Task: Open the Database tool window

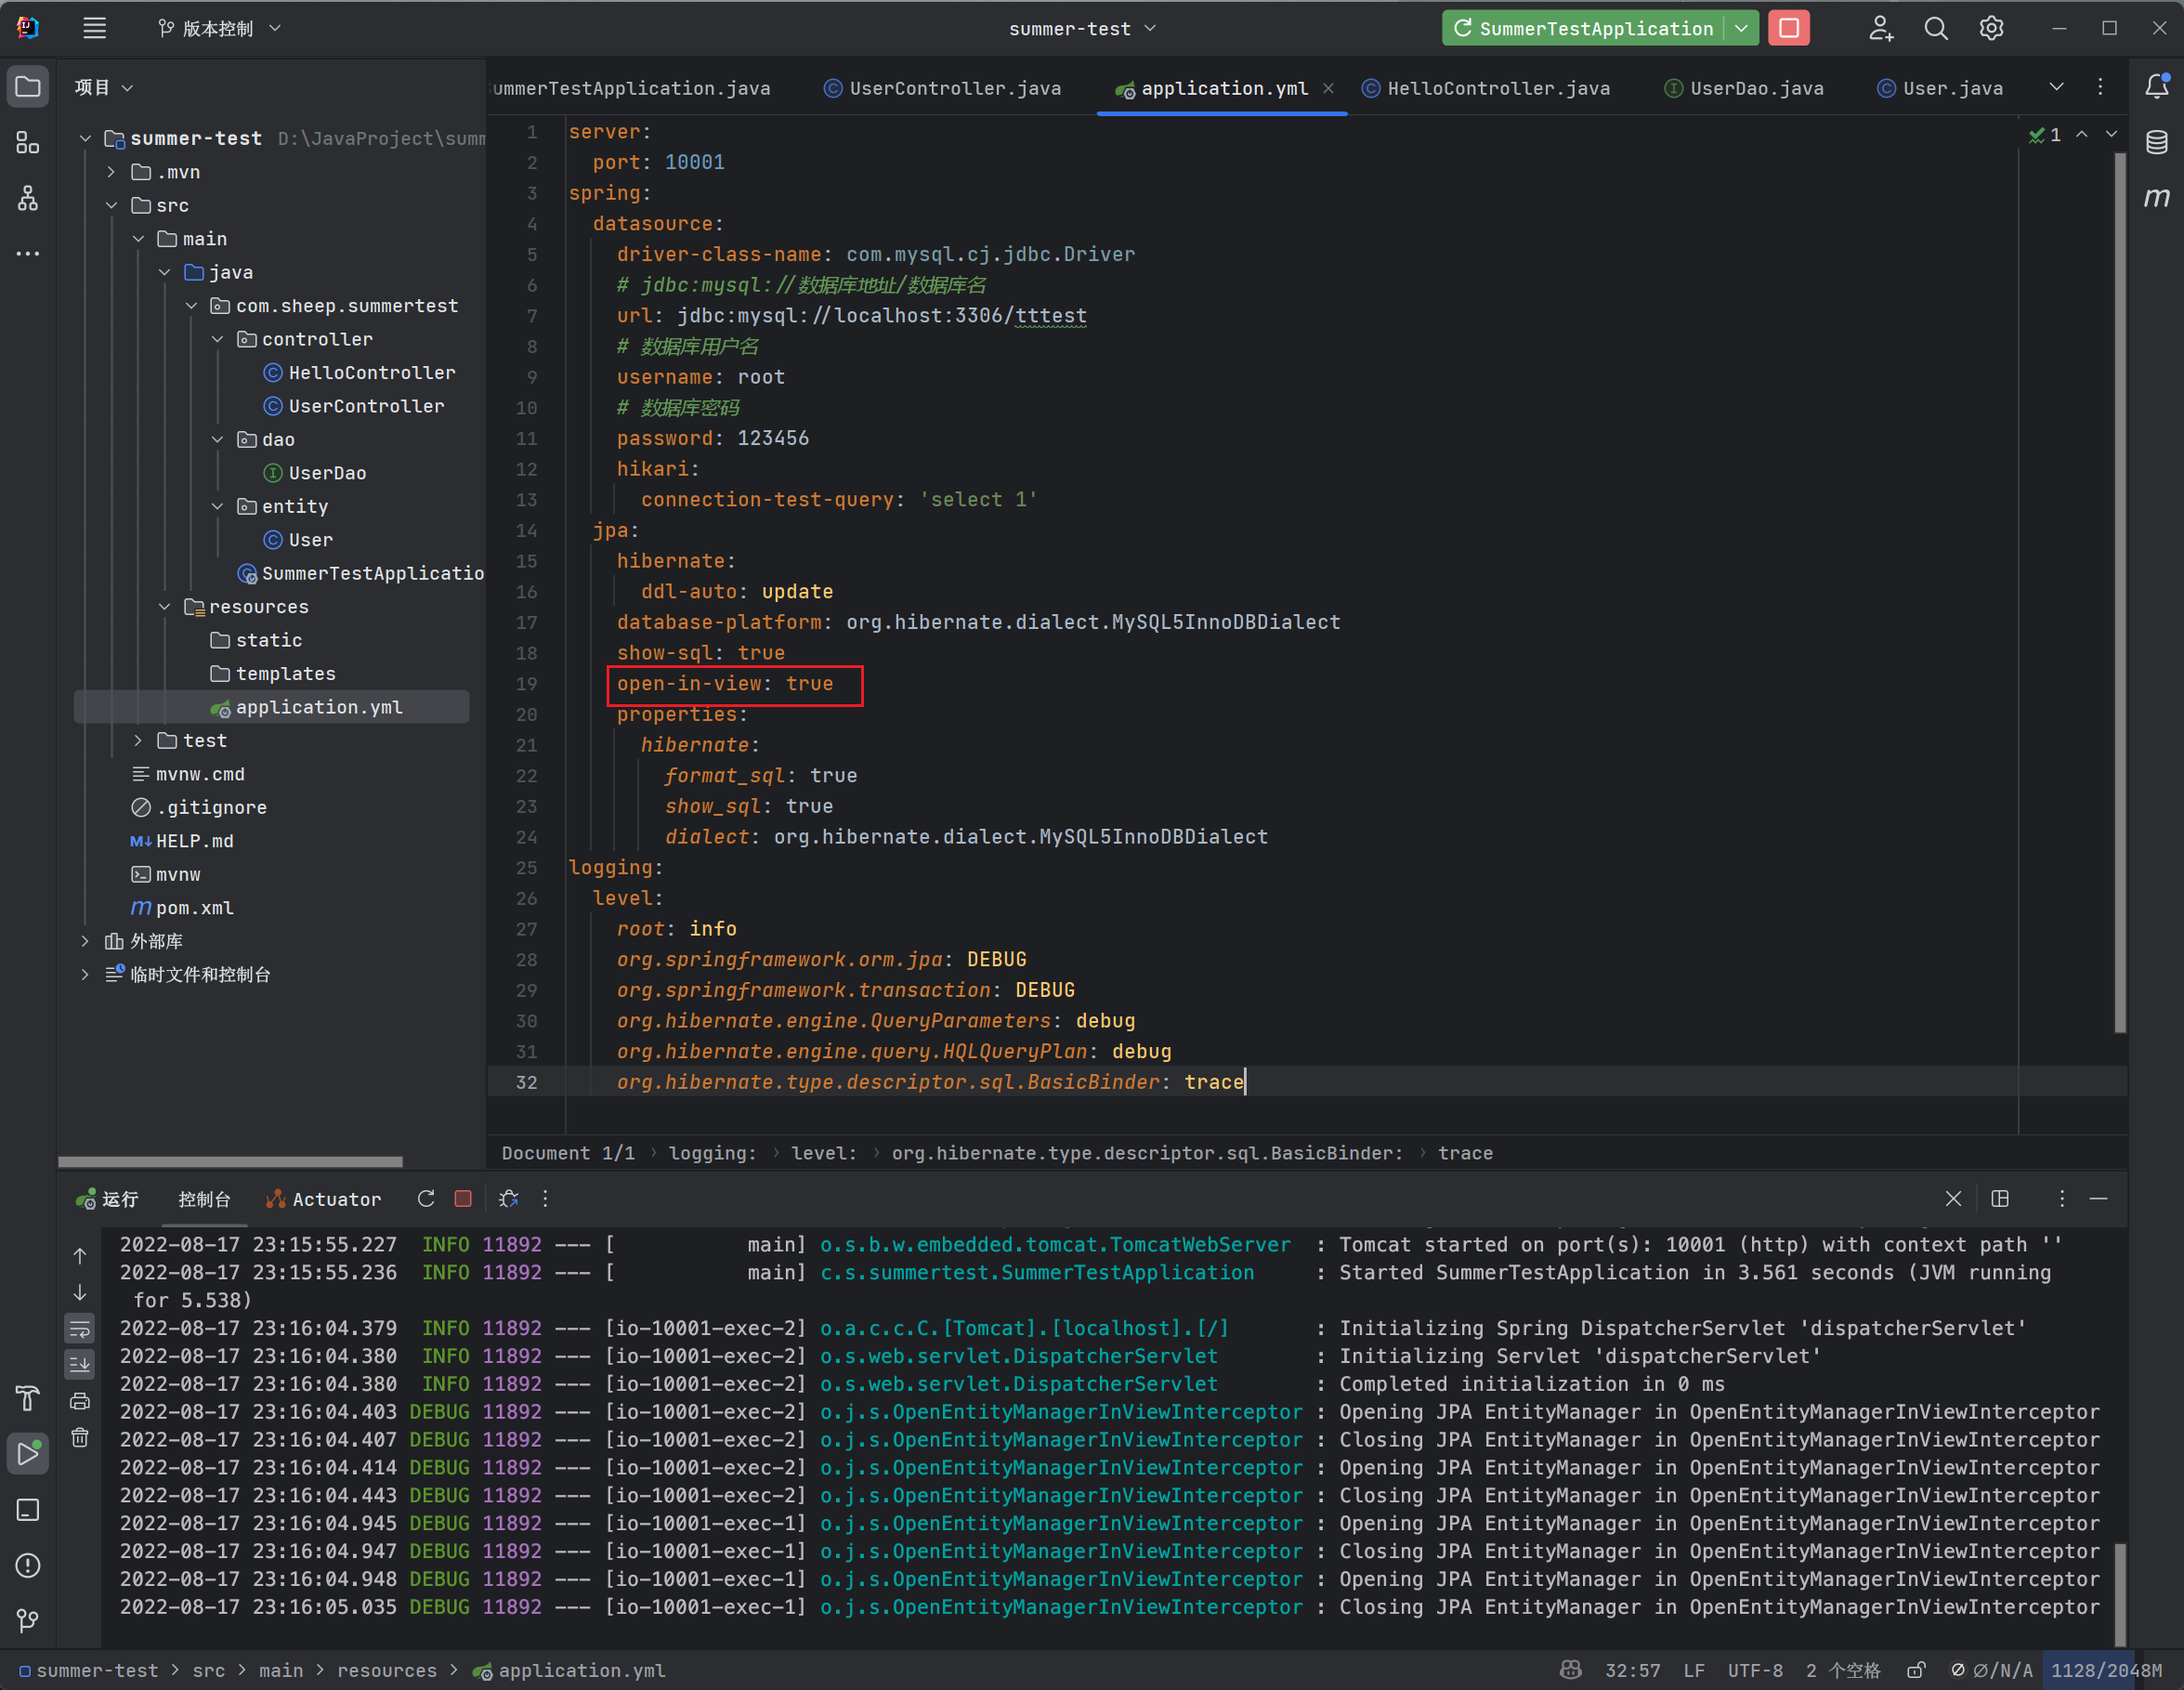Action: pos(2157,142)
